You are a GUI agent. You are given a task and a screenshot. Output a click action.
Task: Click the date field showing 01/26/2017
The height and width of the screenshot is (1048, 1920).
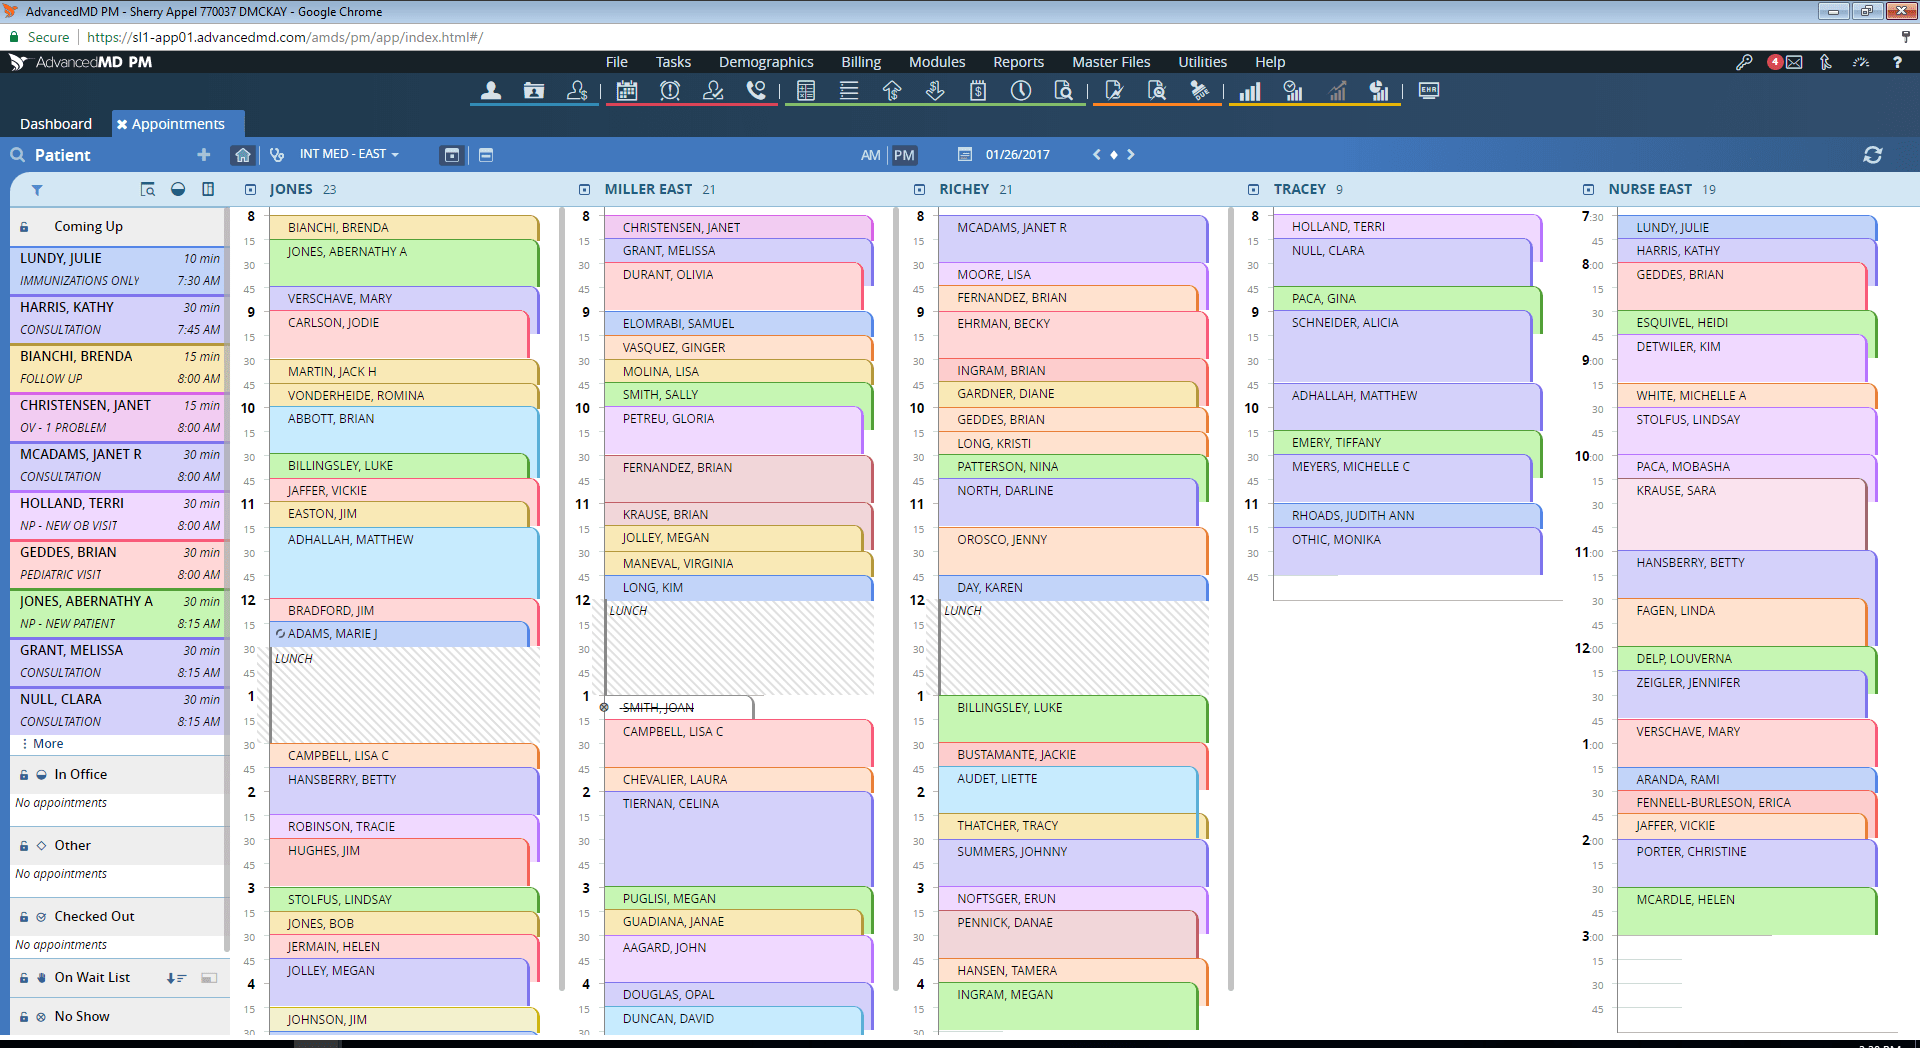point(1017,154)
